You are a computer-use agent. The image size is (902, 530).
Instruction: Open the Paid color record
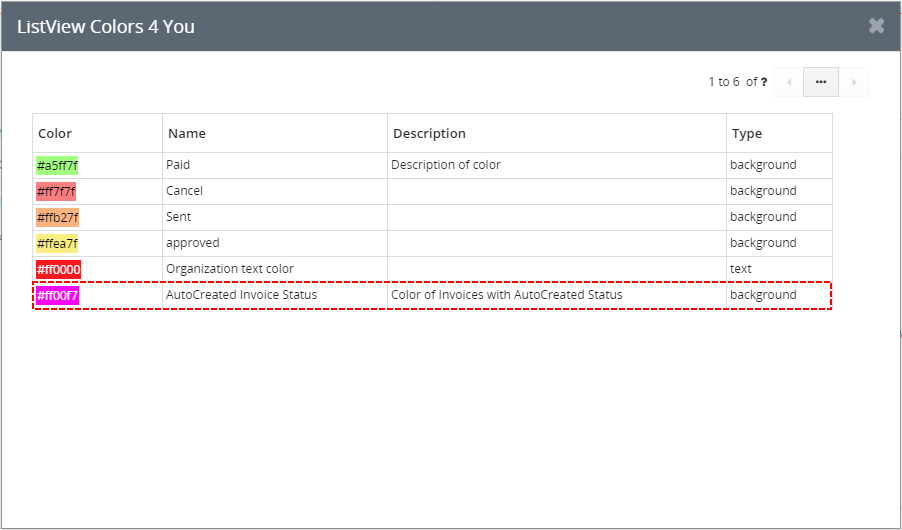(178, 165)
